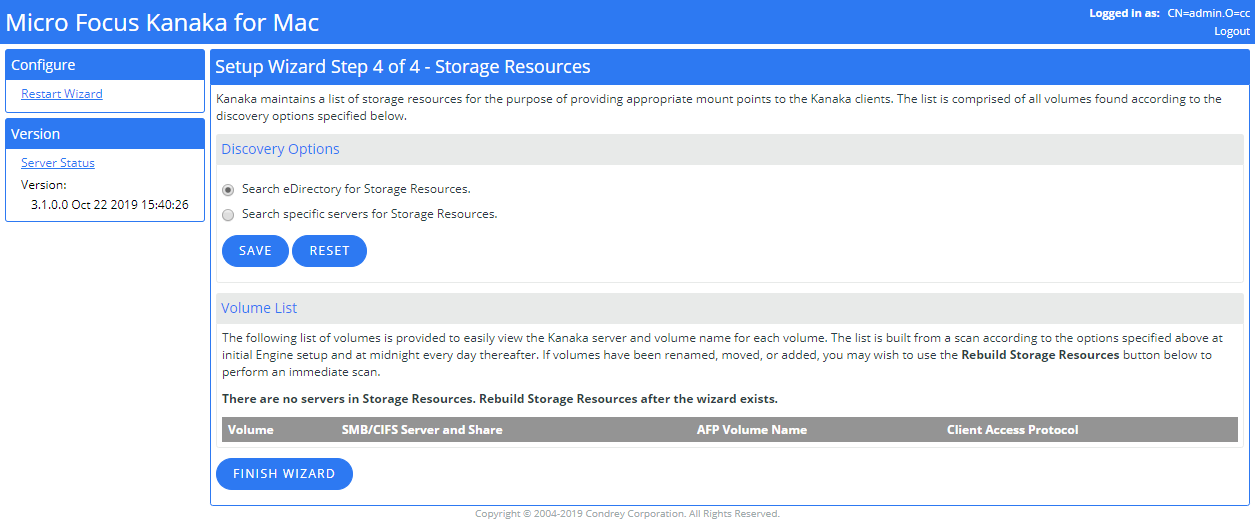Choose Search specific servers radio option
Viewport: 1255px width, 532px height.
pos(228,214)
